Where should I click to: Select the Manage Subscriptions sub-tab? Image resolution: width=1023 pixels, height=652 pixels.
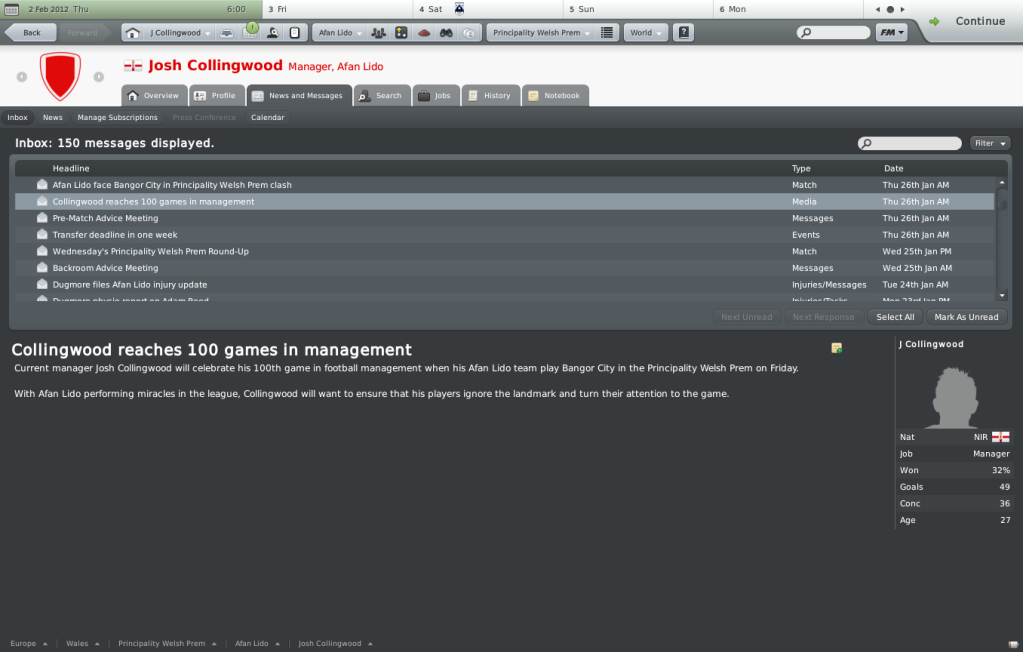(x=117, y=117)
